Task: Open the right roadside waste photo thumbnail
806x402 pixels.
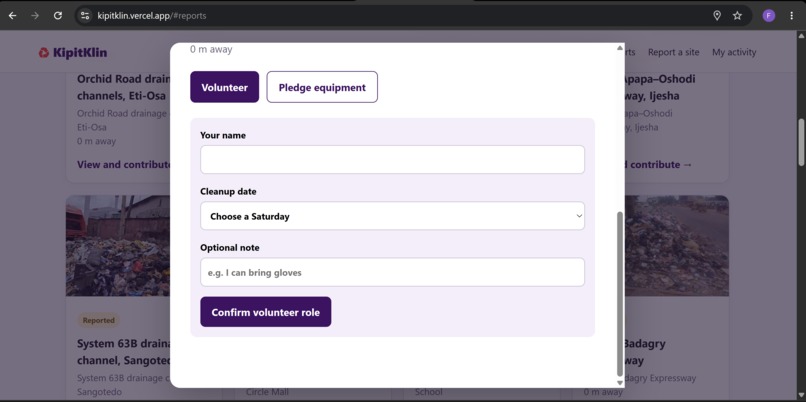Action: 676,246
